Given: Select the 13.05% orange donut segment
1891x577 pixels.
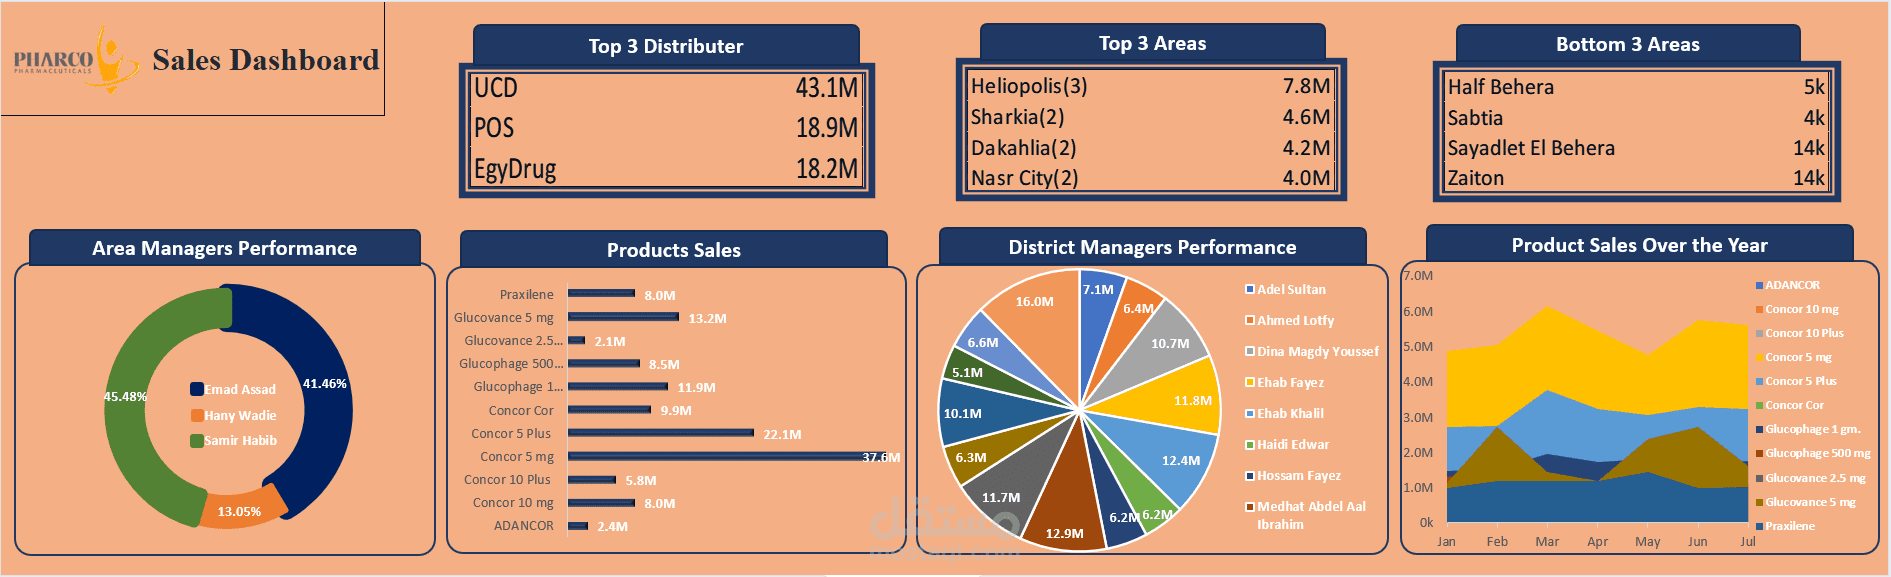Looking at the screenshot, I should 240,511.
